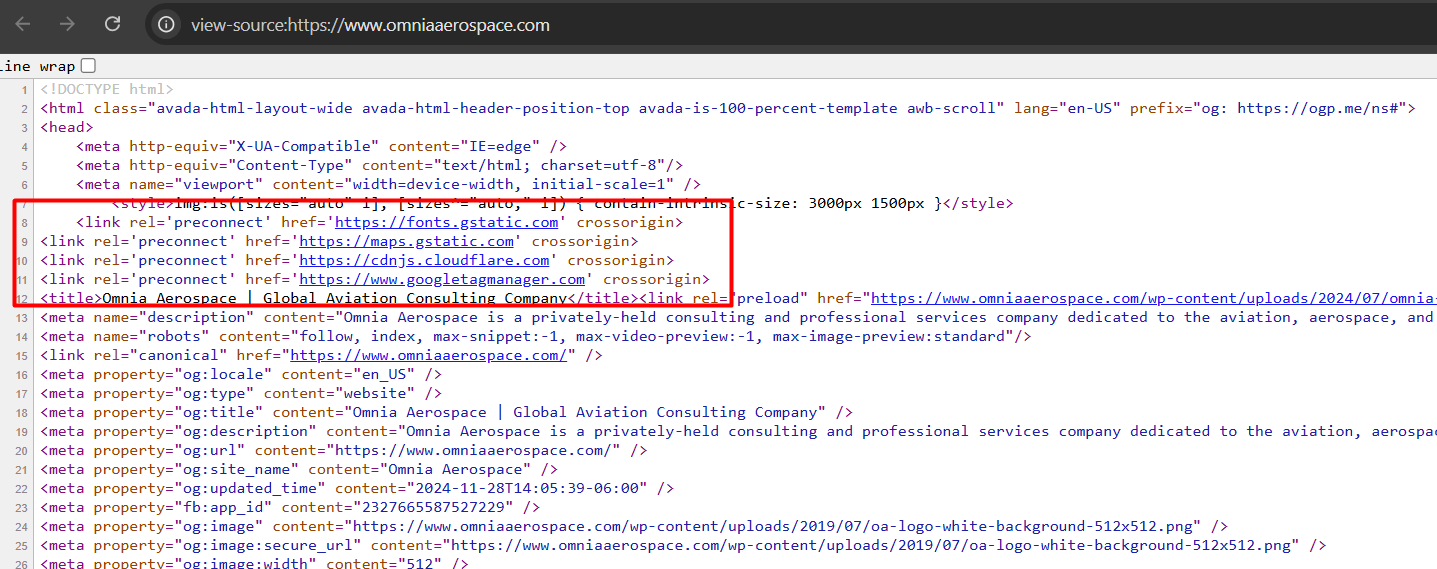Click the !DOCTYPE html line
Image resolution: width=1437 pixels, height=569 pixels.
[x=107, y=89]
